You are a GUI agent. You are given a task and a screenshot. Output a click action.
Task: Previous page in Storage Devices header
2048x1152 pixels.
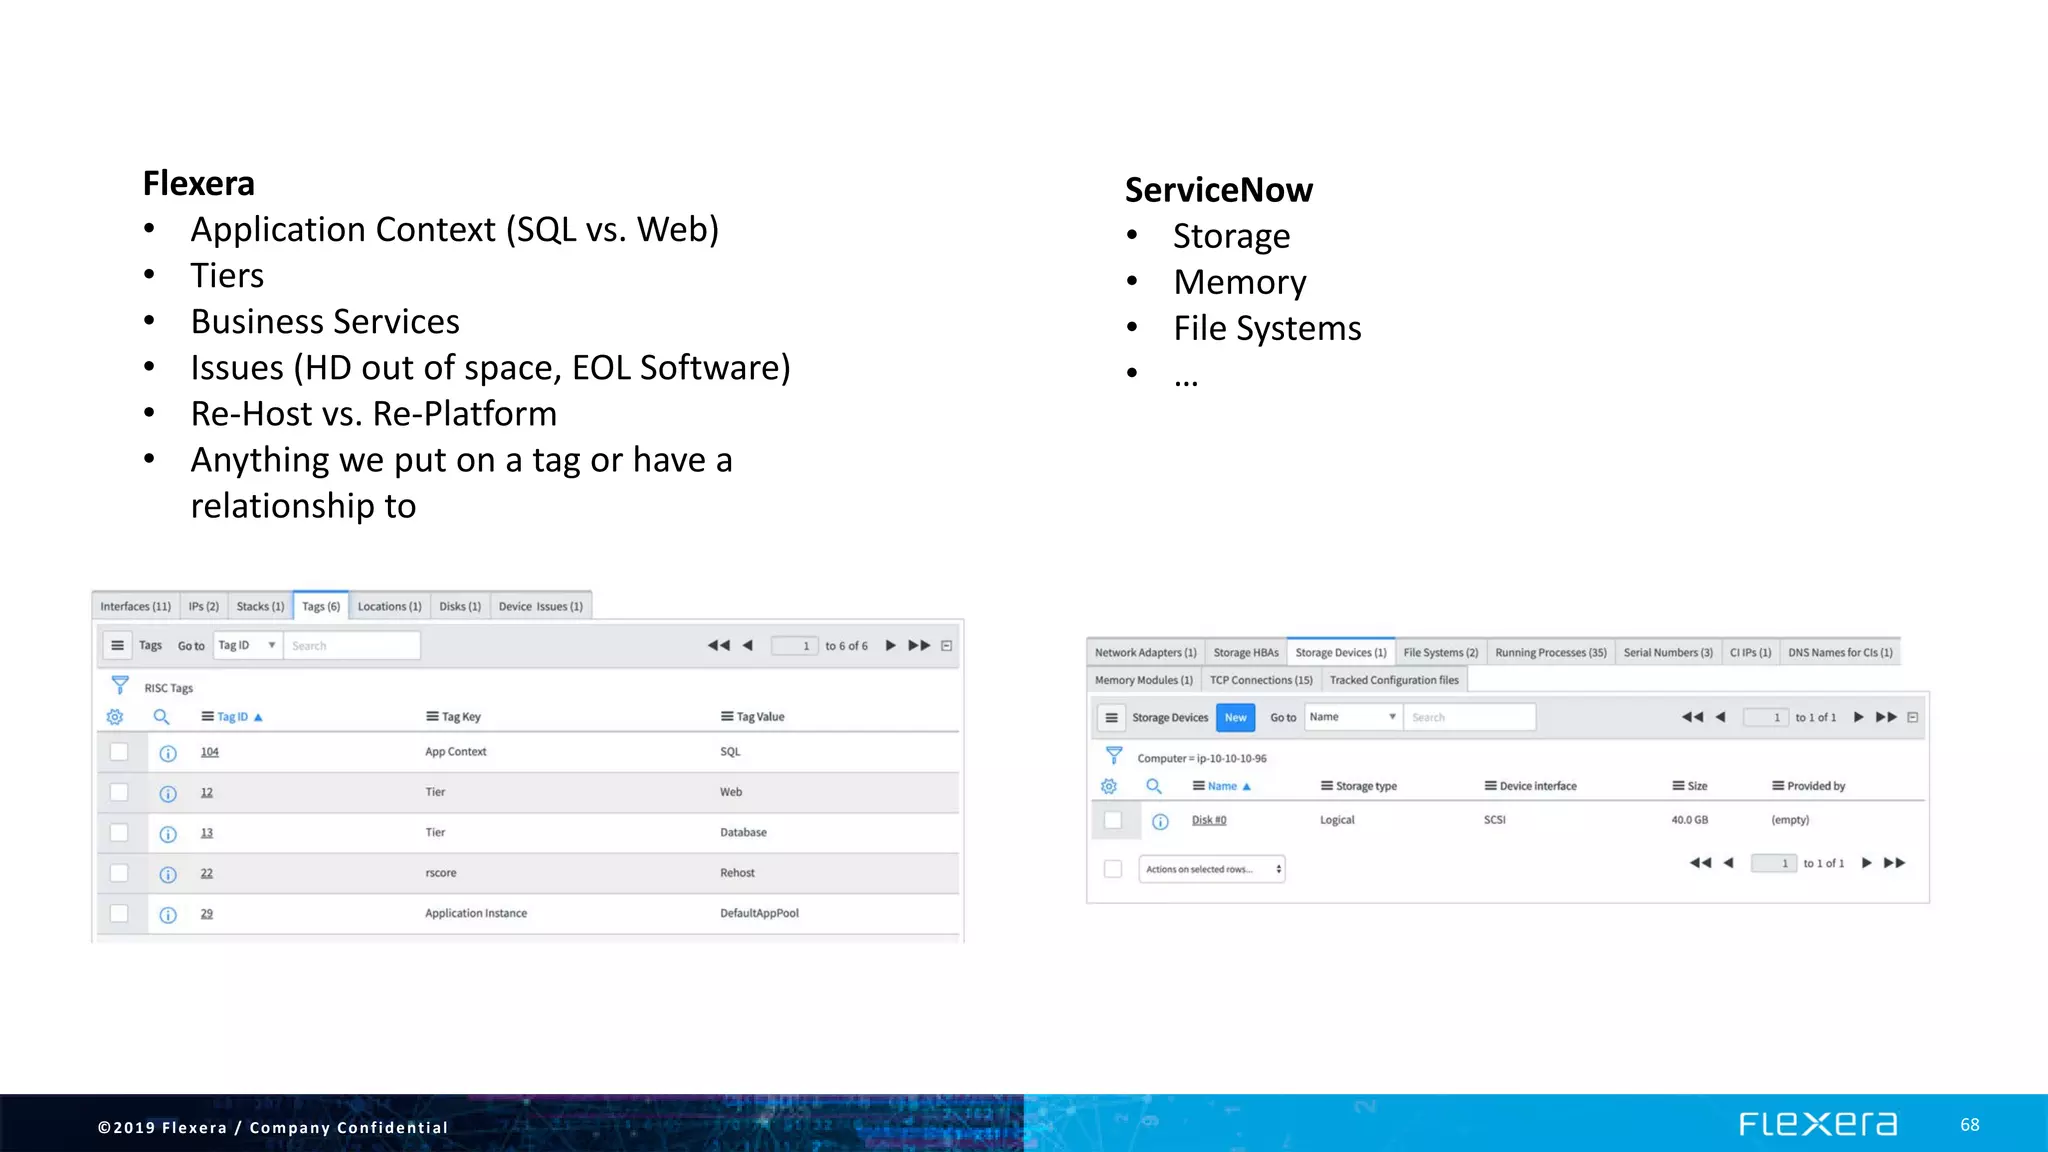click(x=1720, y=717)
